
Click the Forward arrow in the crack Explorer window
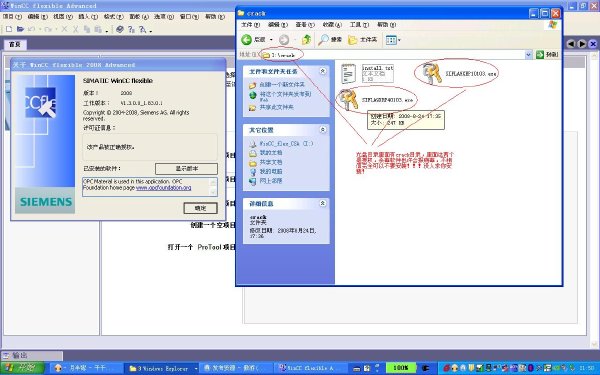tap(284, 39)
